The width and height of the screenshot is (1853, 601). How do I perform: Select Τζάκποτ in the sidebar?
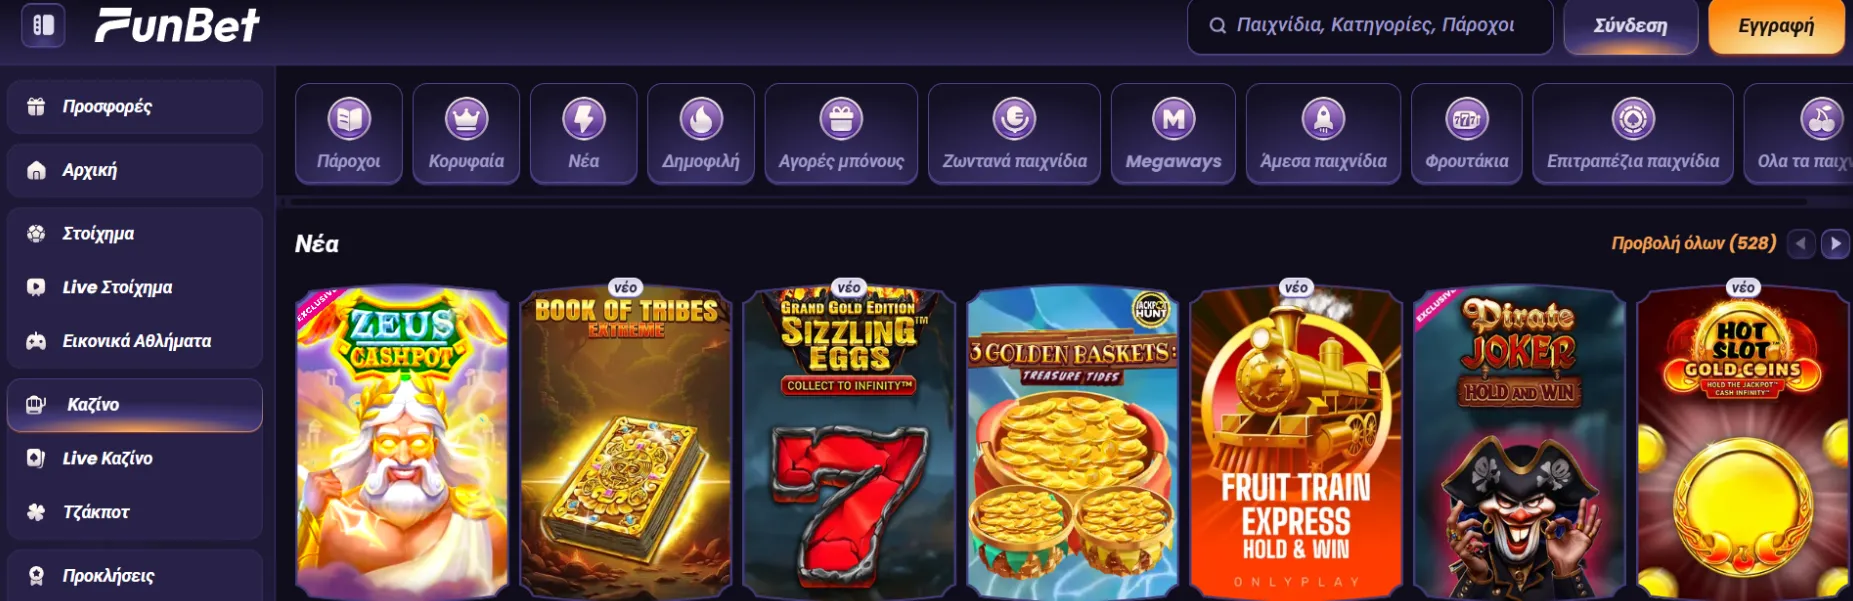135,512
